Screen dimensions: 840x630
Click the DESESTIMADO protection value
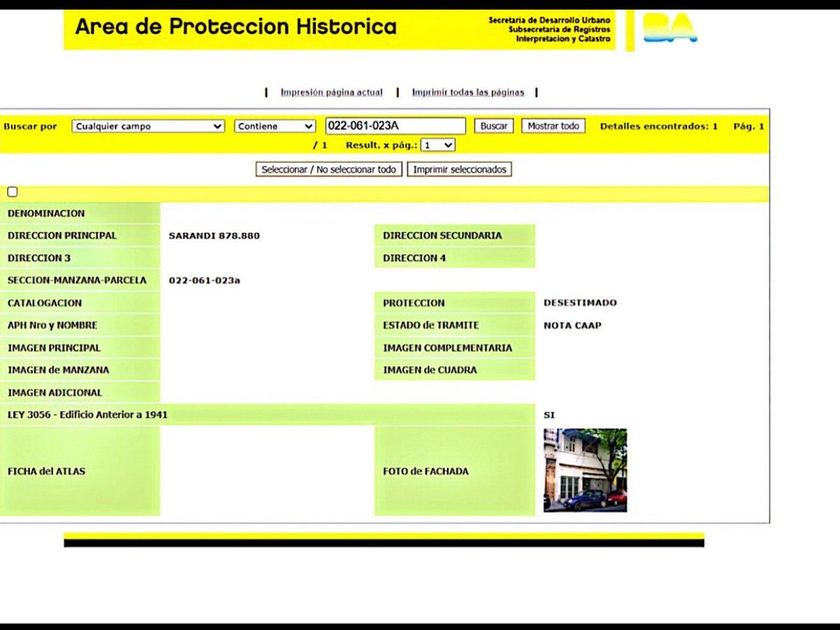click(580, 303)
